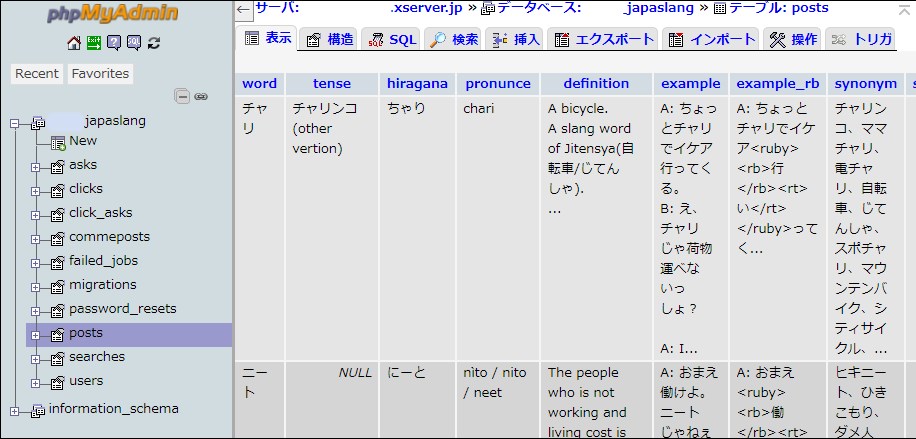This screenshot has height=439, width=916.
Task: Open the エクスポート (Export) tab
Action: tap(603, 39)
